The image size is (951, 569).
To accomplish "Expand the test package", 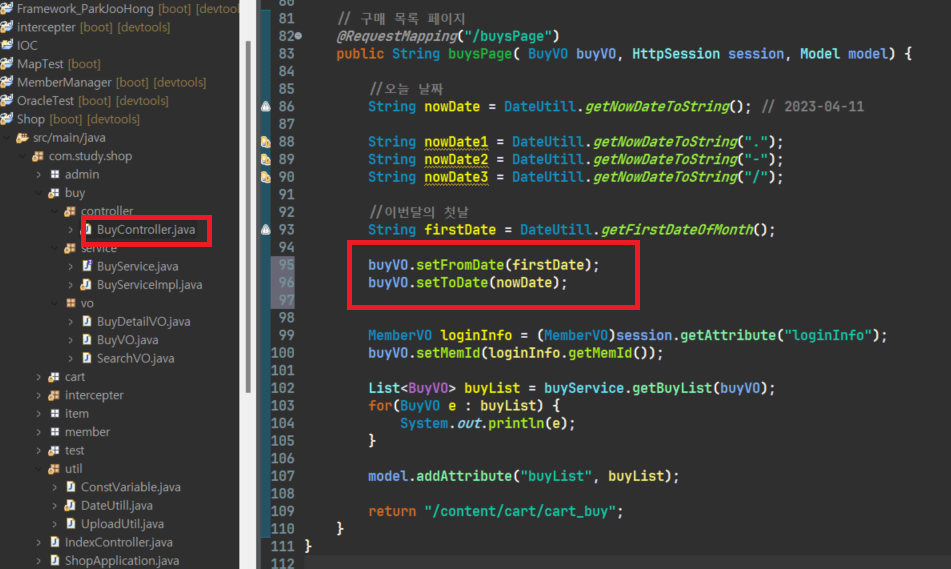I will pos(39,451).
